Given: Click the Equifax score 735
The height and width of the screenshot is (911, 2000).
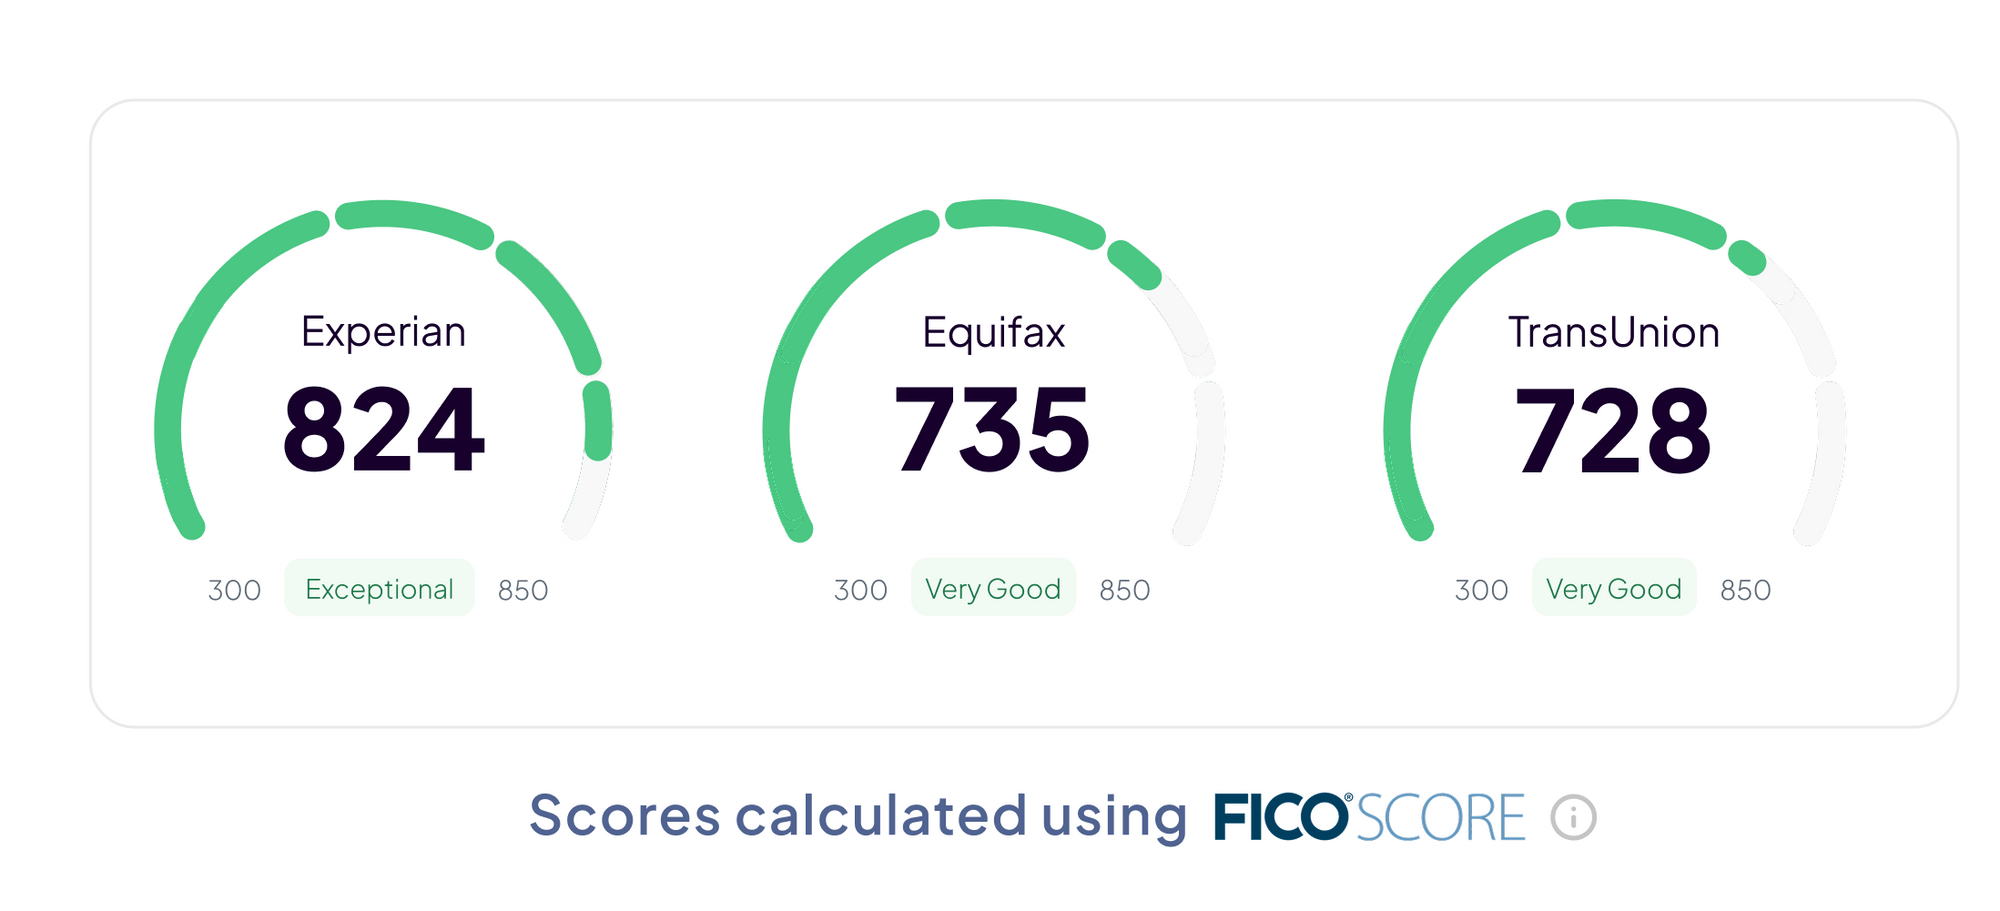Looking at the screenshot, I should point(992,430).
